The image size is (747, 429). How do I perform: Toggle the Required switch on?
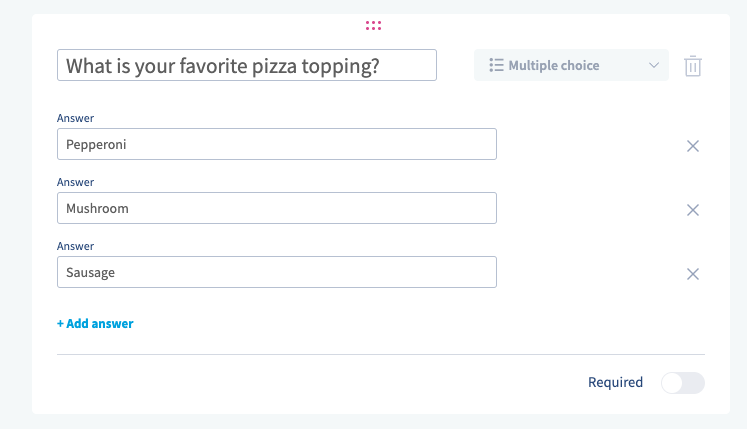(x=683, y=383)
